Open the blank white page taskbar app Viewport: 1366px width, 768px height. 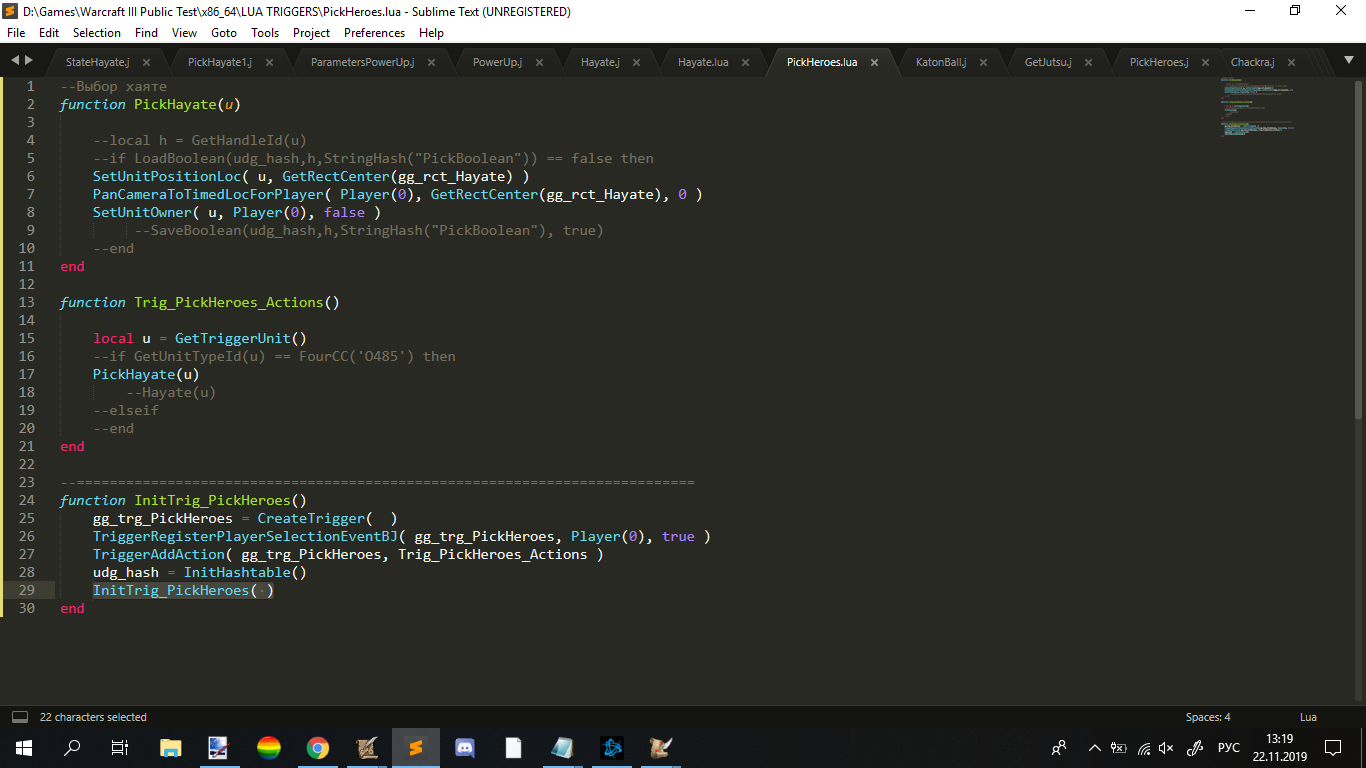(514, 747)
